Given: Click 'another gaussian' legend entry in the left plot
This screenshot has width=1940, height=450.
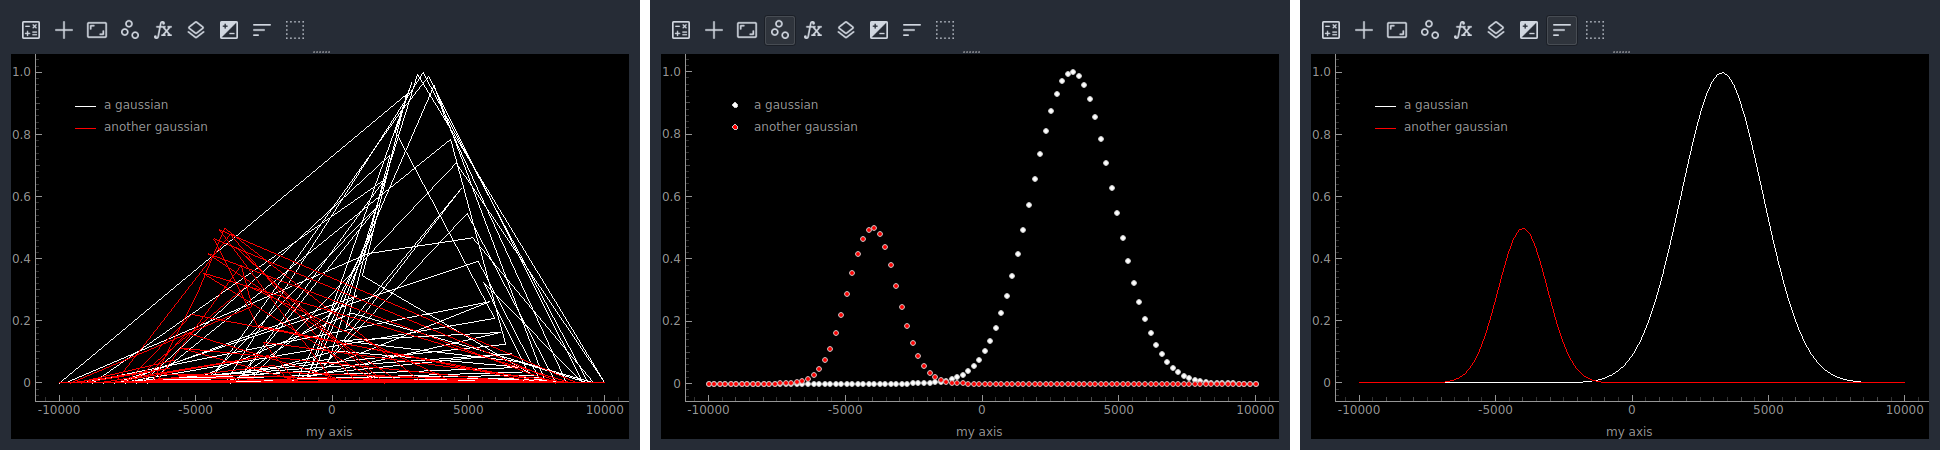Looking at the screenshot, I should (x=156, y=127).
